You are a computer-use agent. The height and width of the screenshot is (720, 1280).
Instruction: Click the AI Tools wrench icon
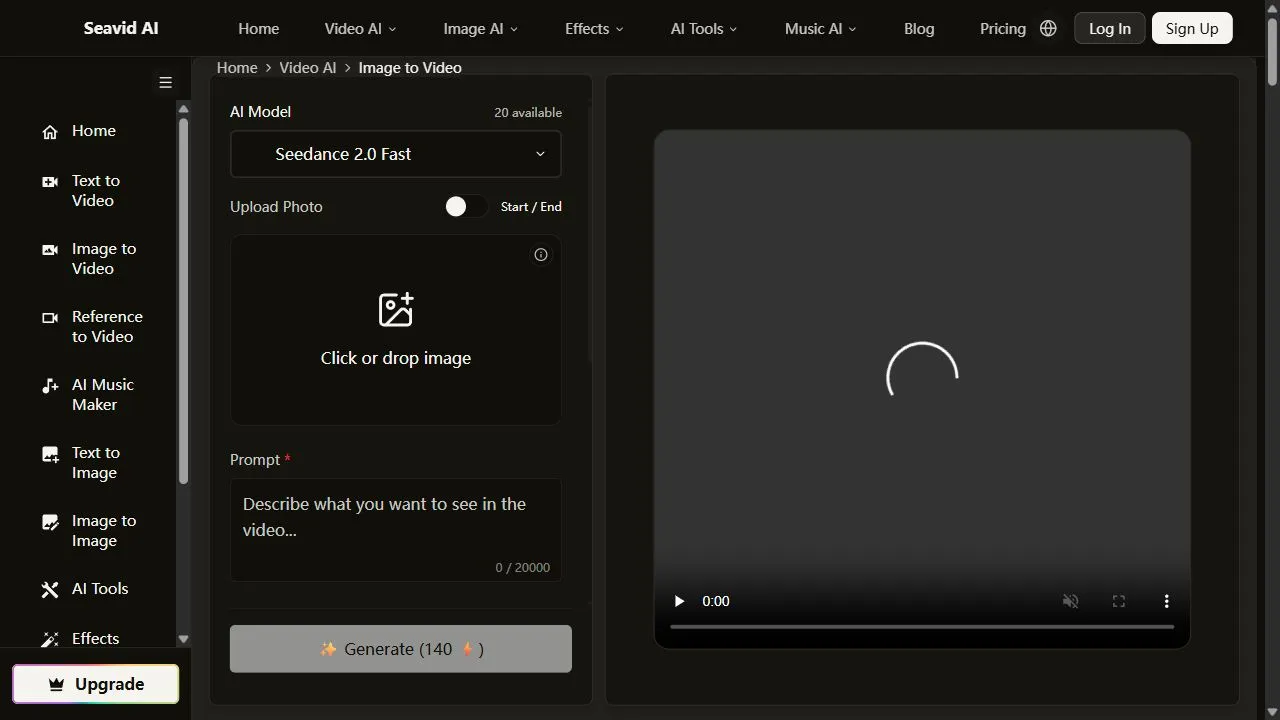50,590
